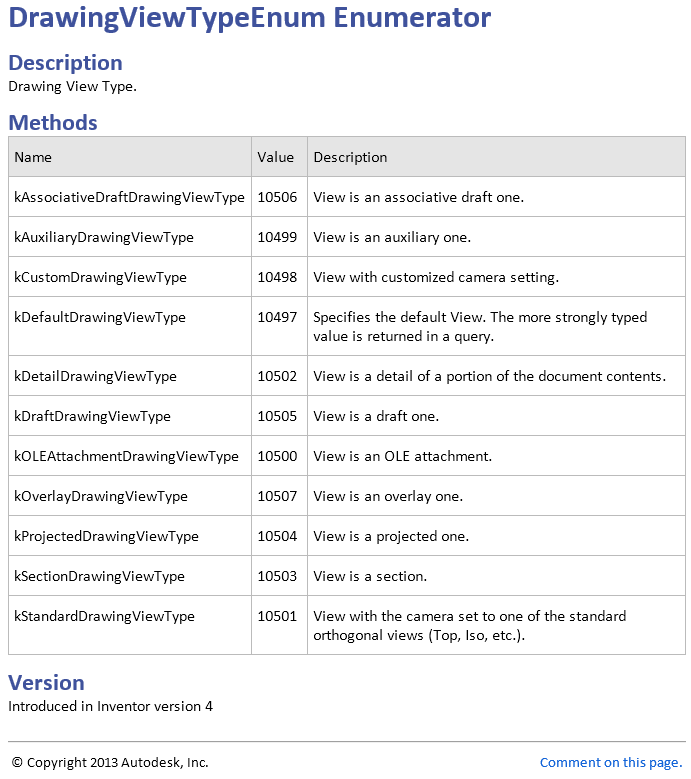Click the 'Comment on this page.' link
The image size is (691, 779).
point(610,762)
